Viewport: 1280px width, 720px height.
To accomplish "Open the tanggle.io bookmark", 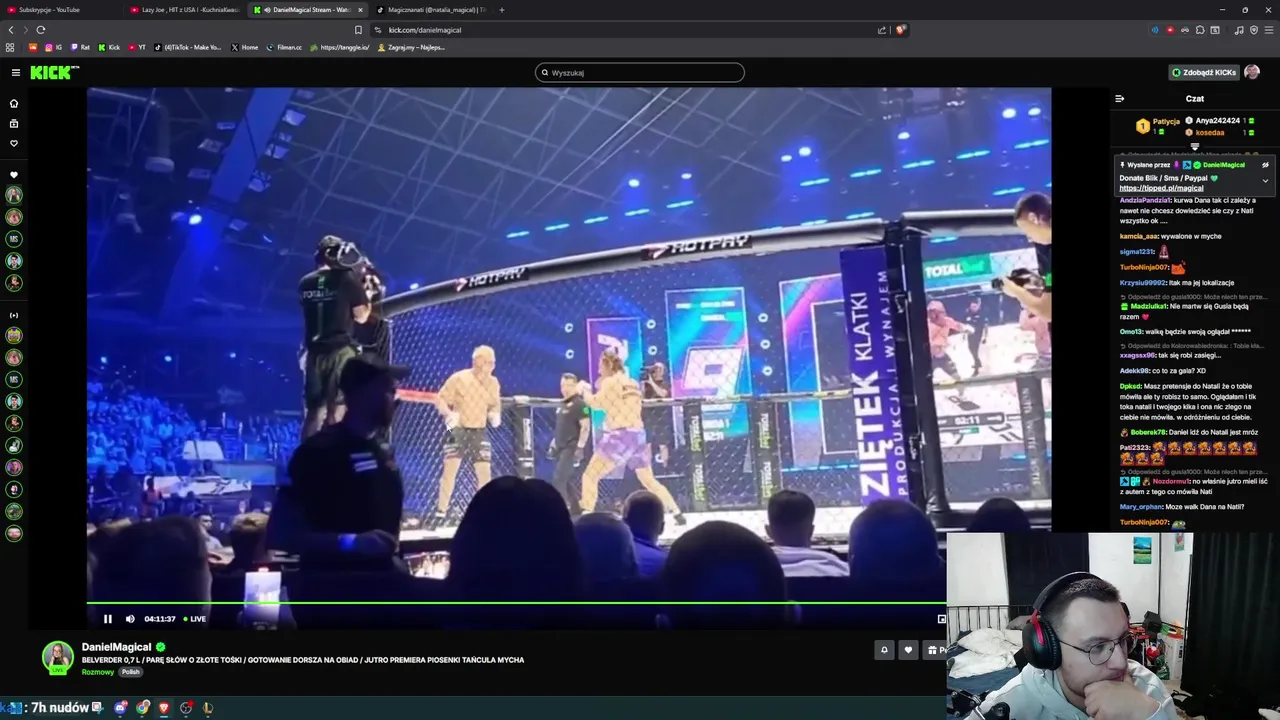I will (x=340, y=47).
